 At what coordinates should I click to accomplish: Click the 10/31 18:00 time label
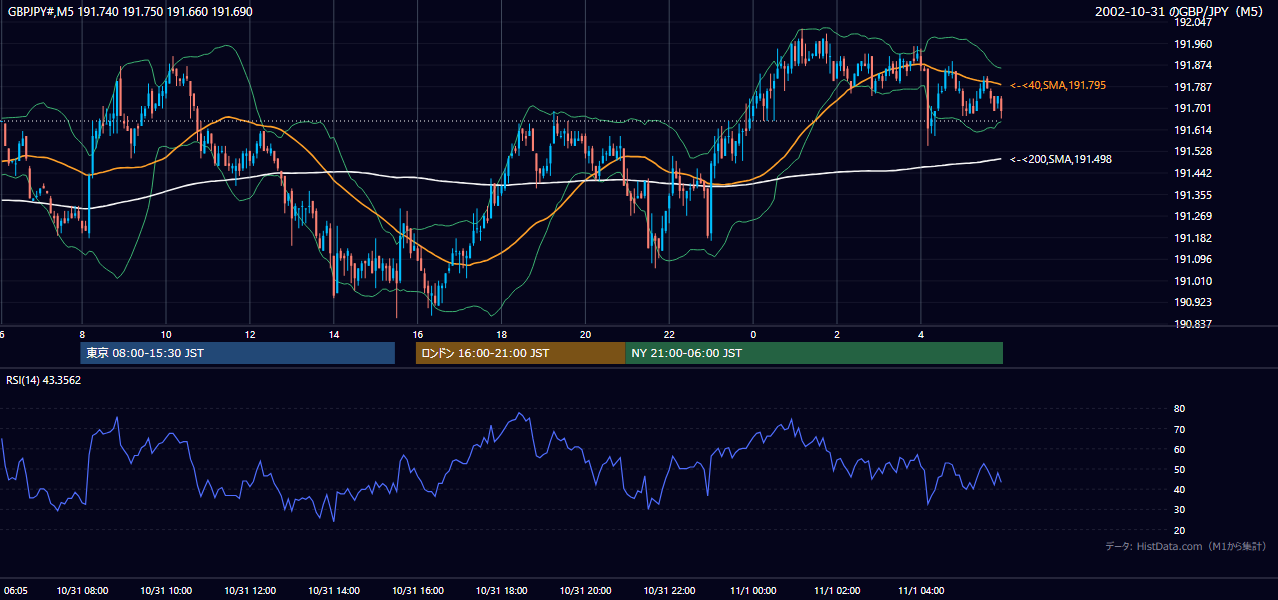point(502,591)
